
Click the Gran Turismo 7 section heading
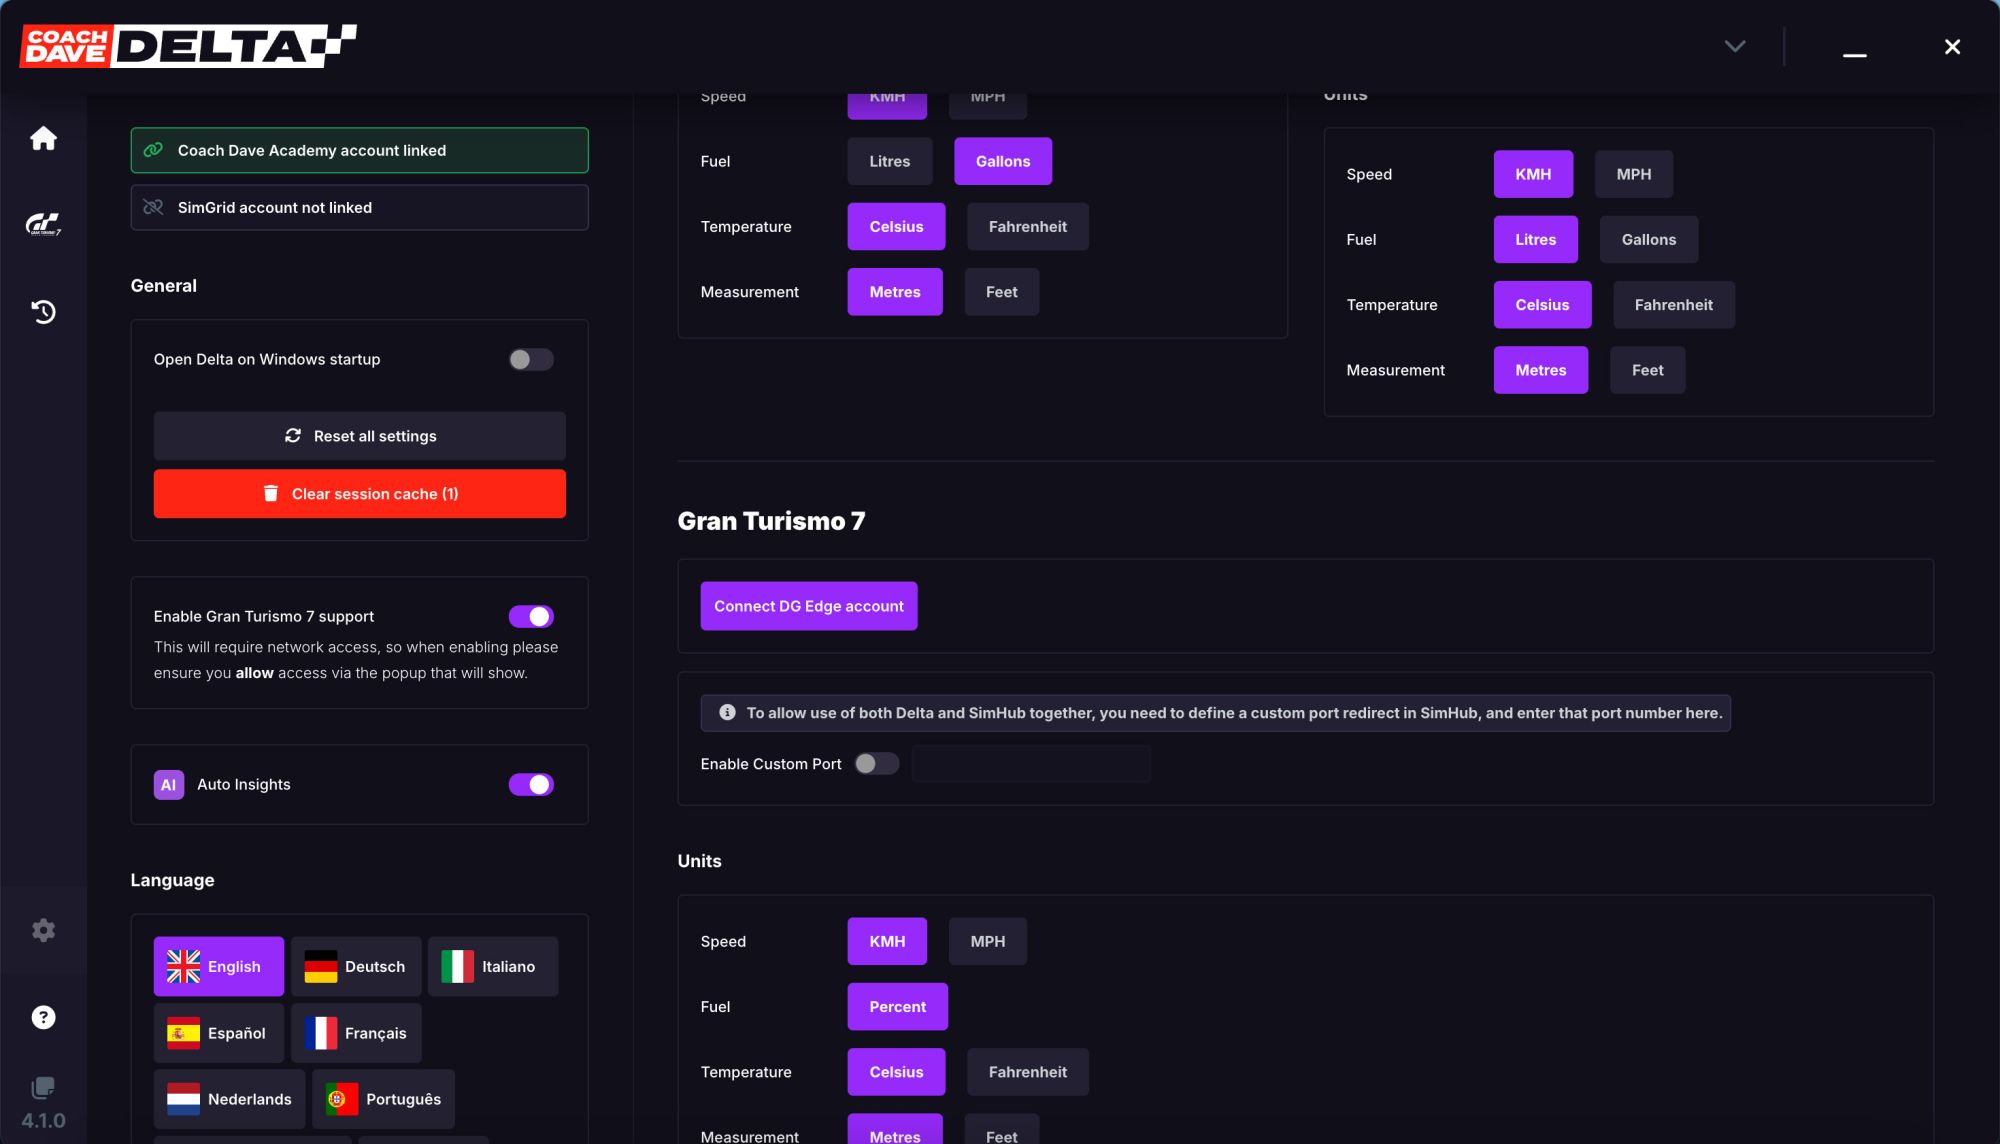[x=771, y=521]
